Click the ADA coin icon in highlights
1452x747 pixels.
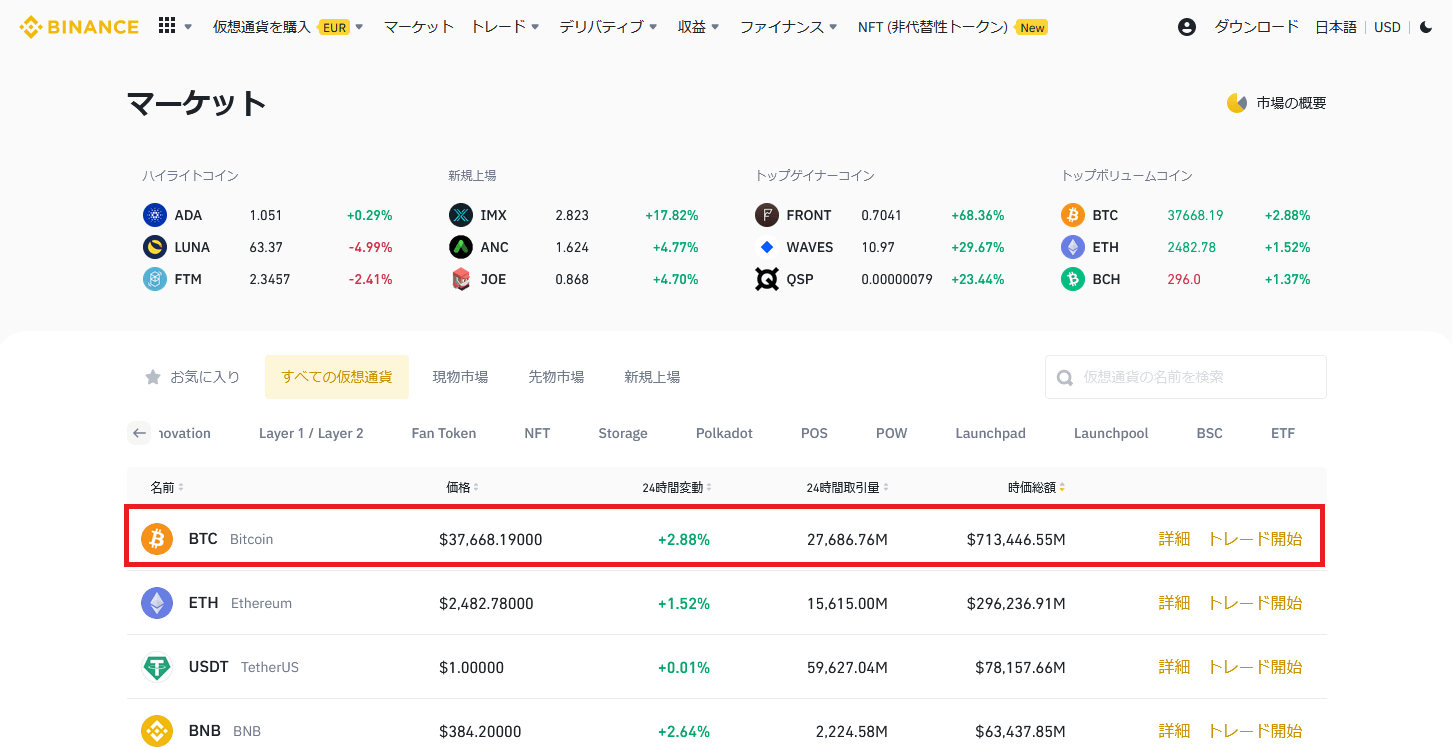[x=154, y=215]
